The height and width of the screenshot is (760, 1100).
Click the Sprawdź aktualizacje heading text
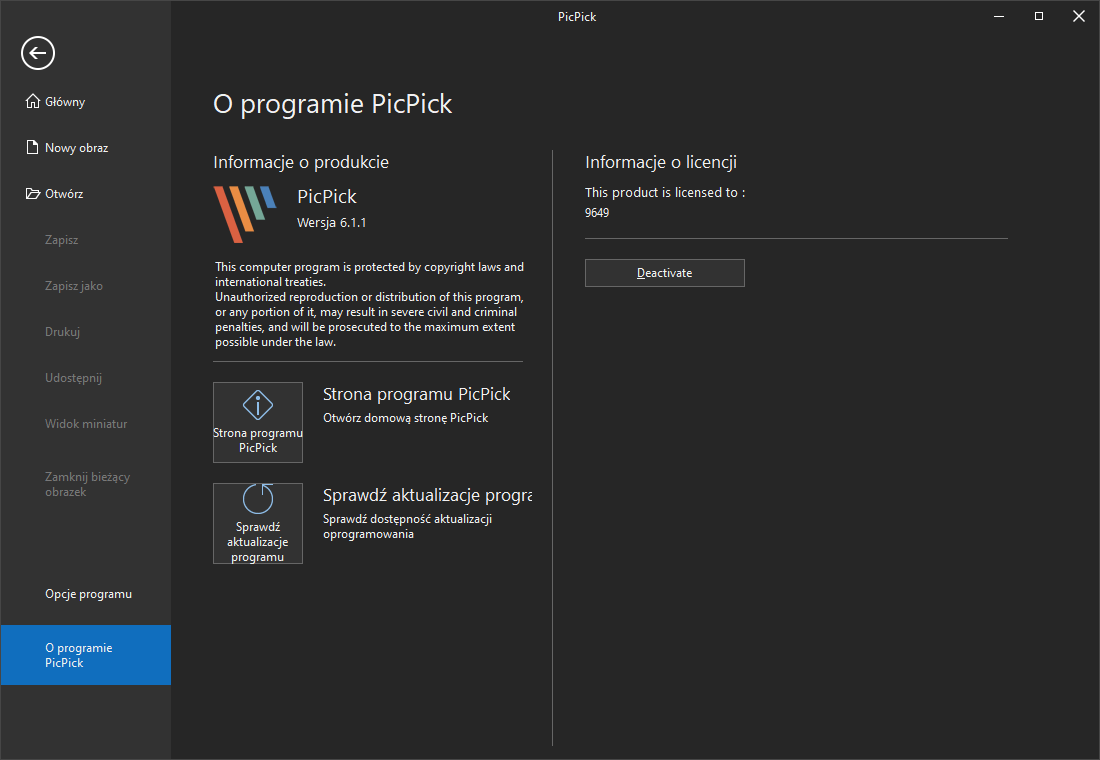pos(427,495)
